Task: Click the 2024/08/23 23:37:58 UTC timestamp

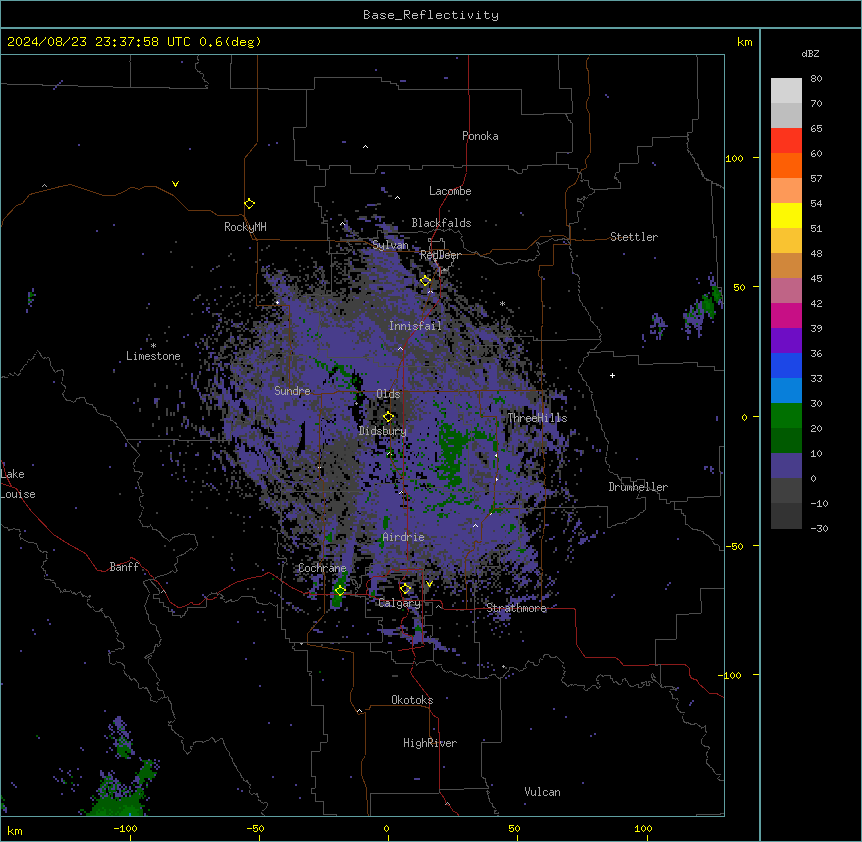Action: point(98,42)
